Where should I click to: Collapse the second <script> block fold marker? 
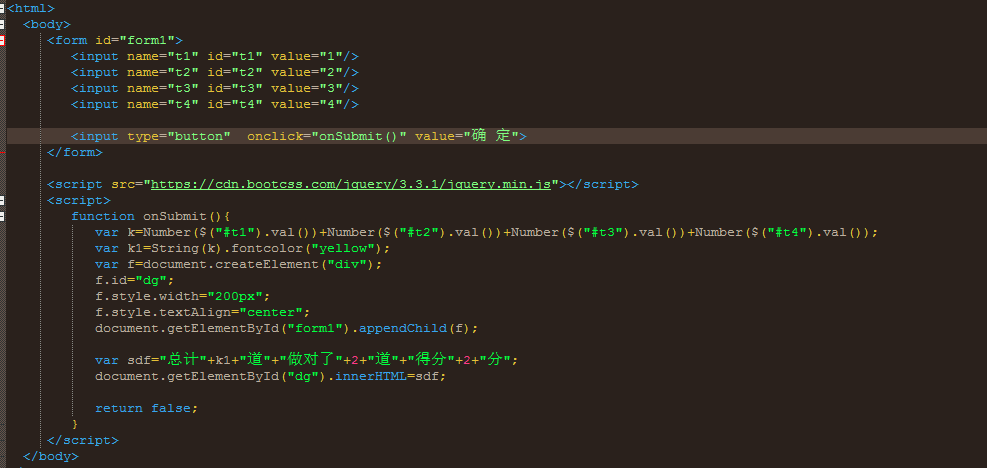[x=2, y=200]
